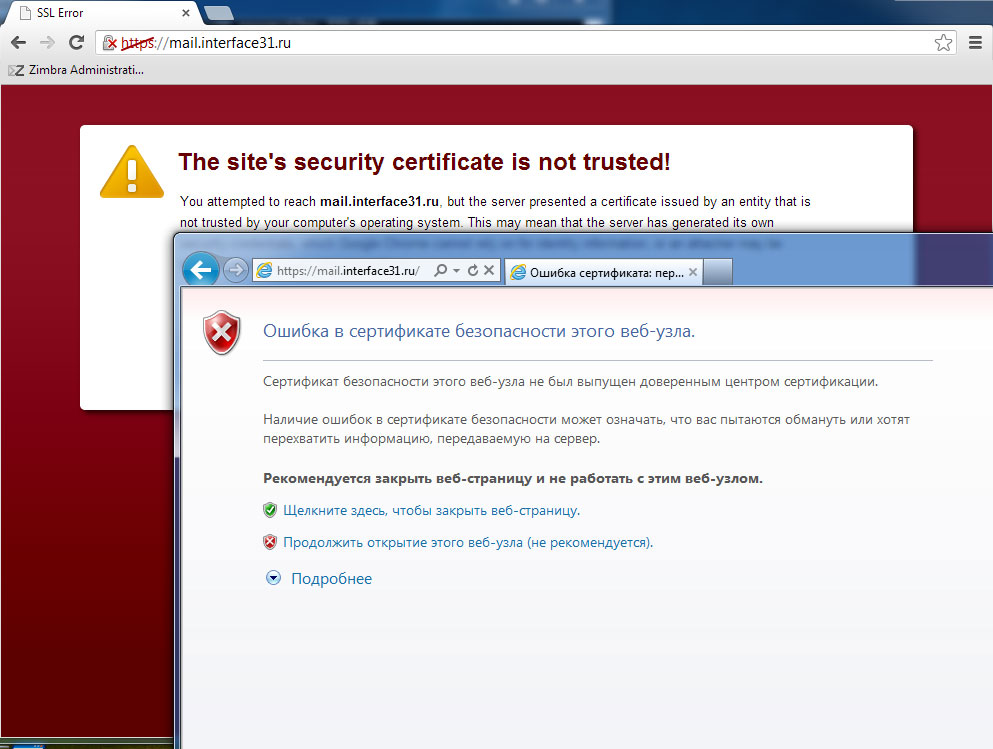Click IE page icon in address bar
The height and width of the screenshot is (749, 993).
click(265, 270)
